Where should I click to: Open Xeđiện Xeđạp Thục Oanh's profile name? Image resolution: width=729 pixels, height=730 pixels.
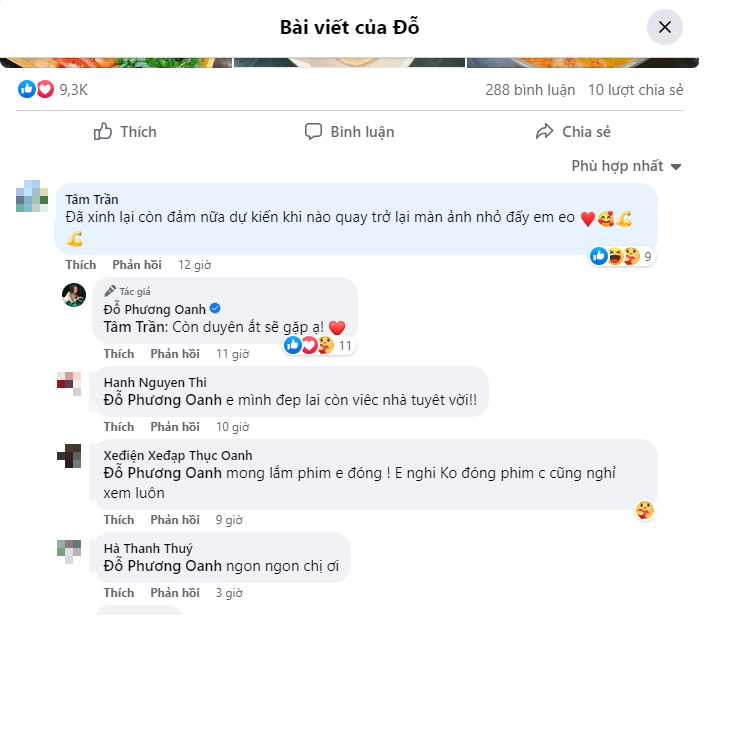178,455
